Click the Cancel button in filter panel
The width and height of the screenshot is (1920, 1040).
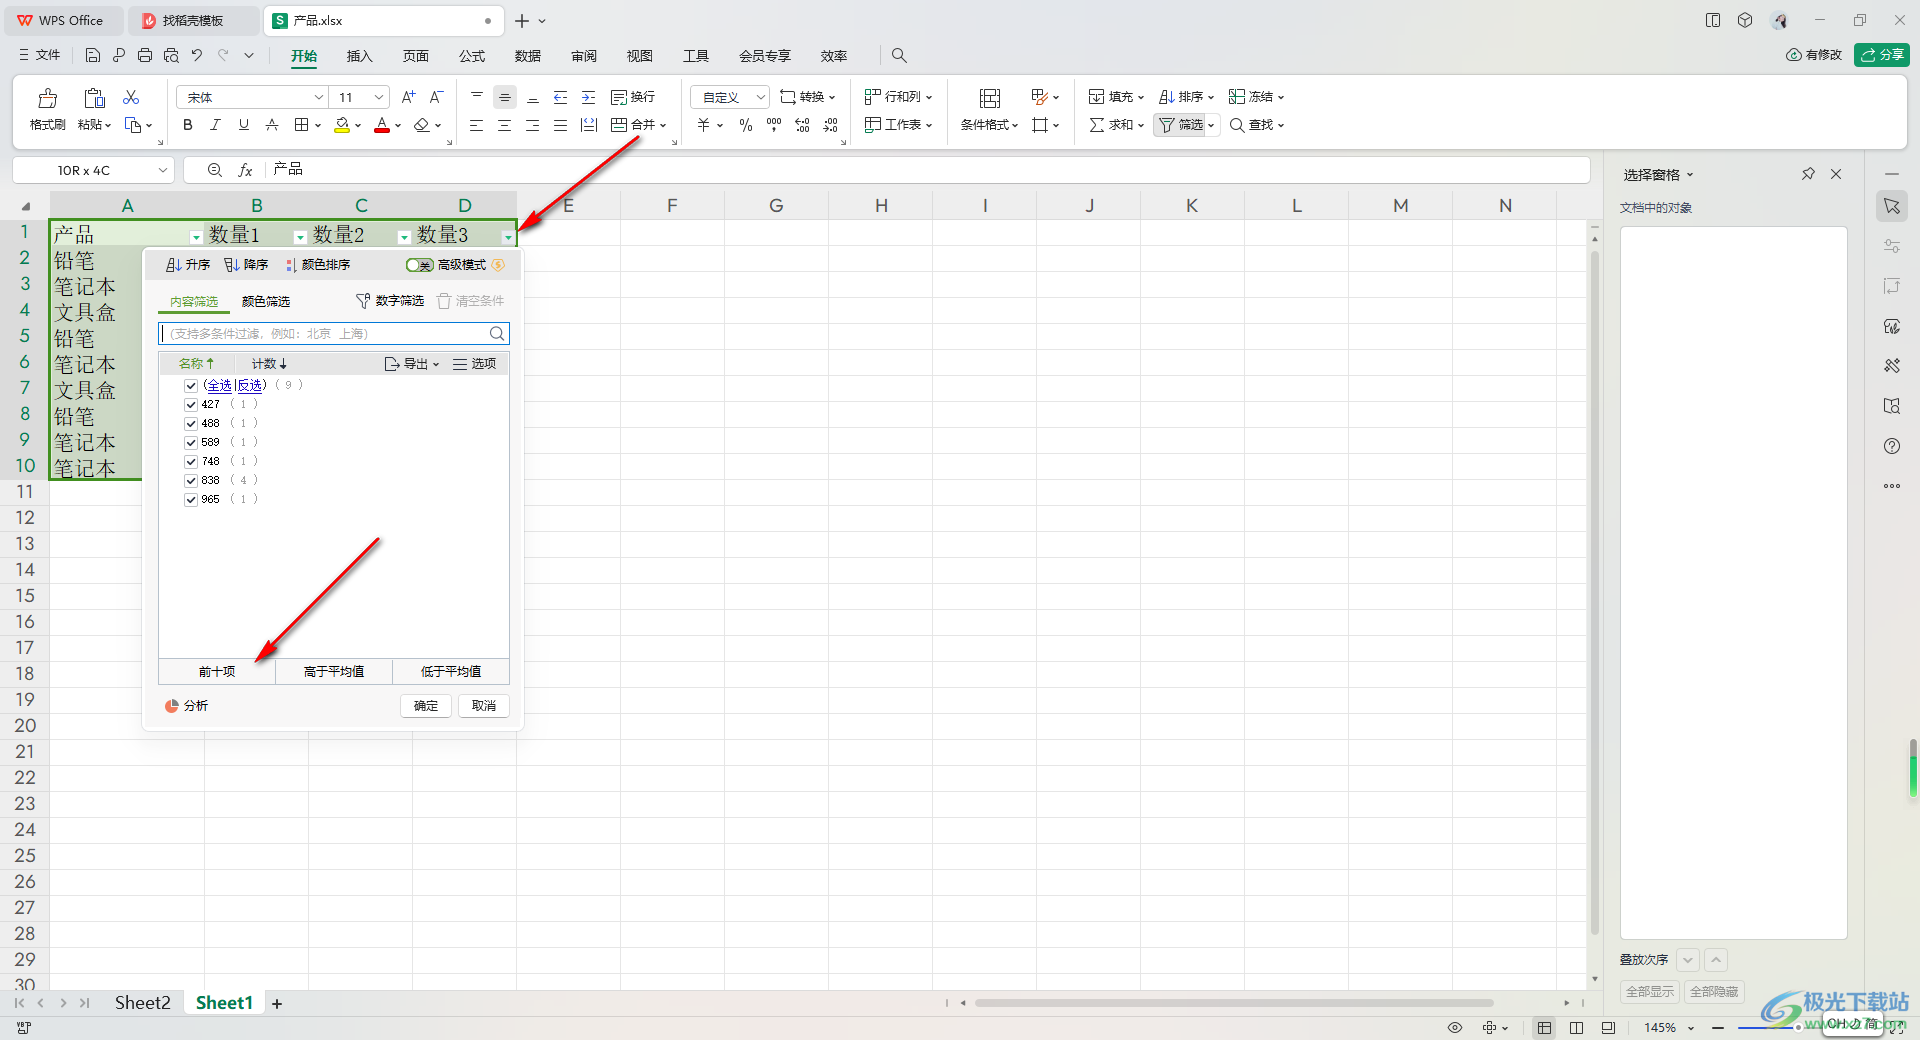click(x=484, y=706)
